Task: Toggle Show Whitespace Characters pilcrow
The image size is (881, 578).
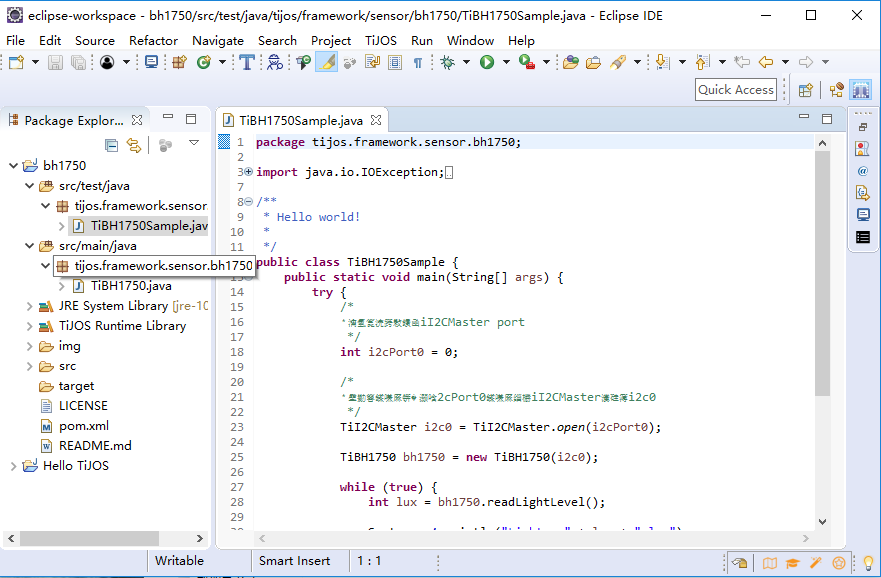Action: tap(417, 62)
